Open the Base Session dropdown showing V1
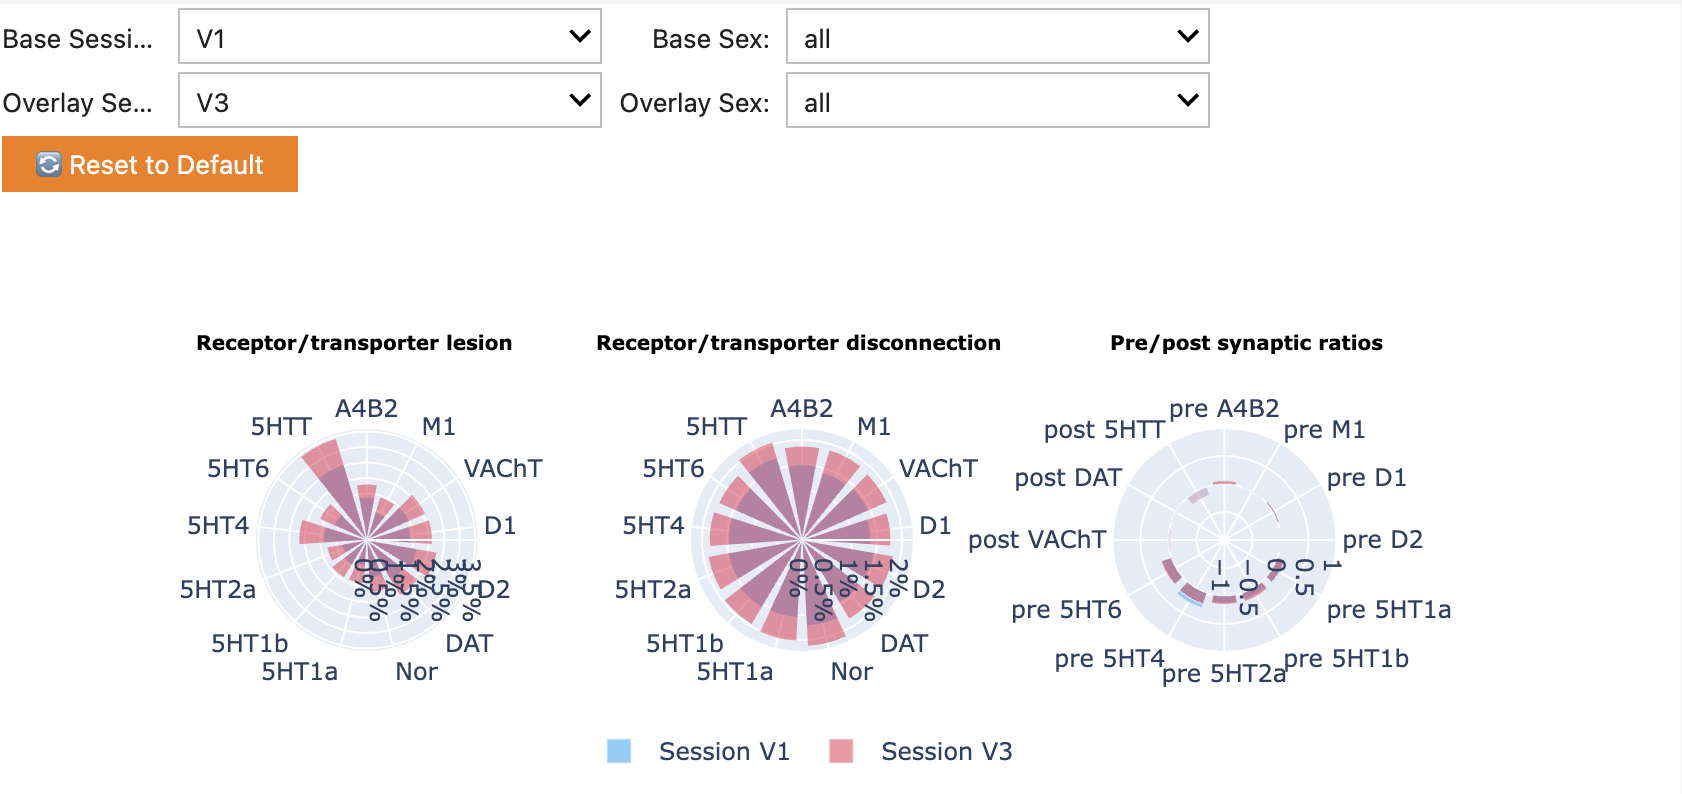The width and height of the screenshot is (1682, 794). tap(389, 36)
